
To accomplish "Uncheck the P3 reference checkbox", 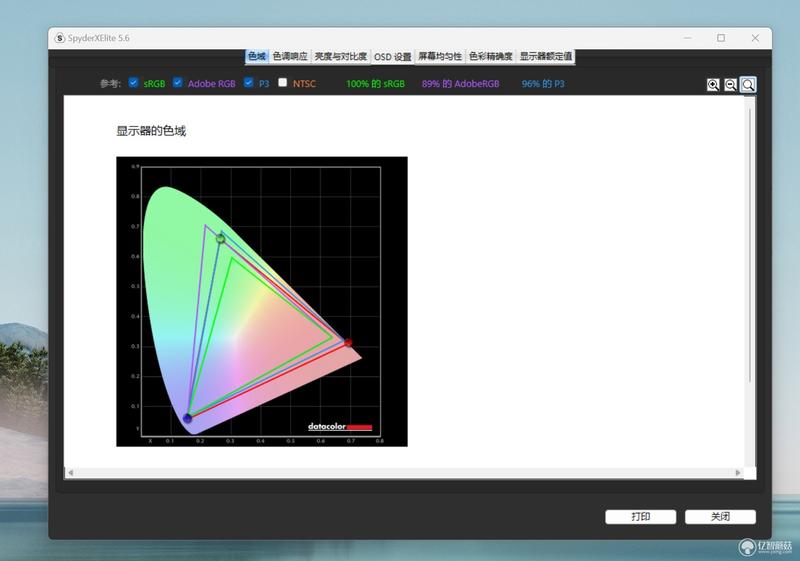I will 248,83.
